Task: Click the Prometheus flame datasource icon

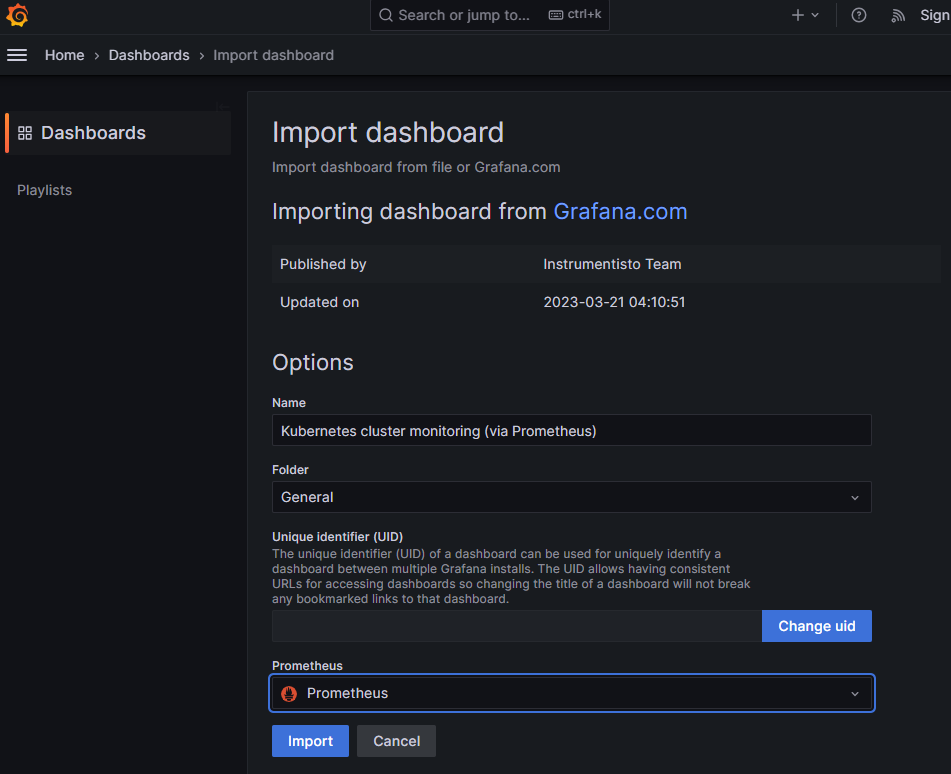Action: (x=289, y=693)
